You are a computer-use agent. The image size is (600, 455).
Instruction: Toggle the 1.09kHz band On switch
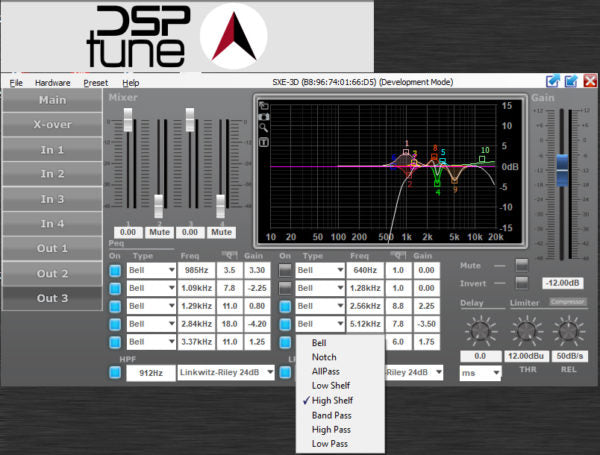click(x=115, y=289)
